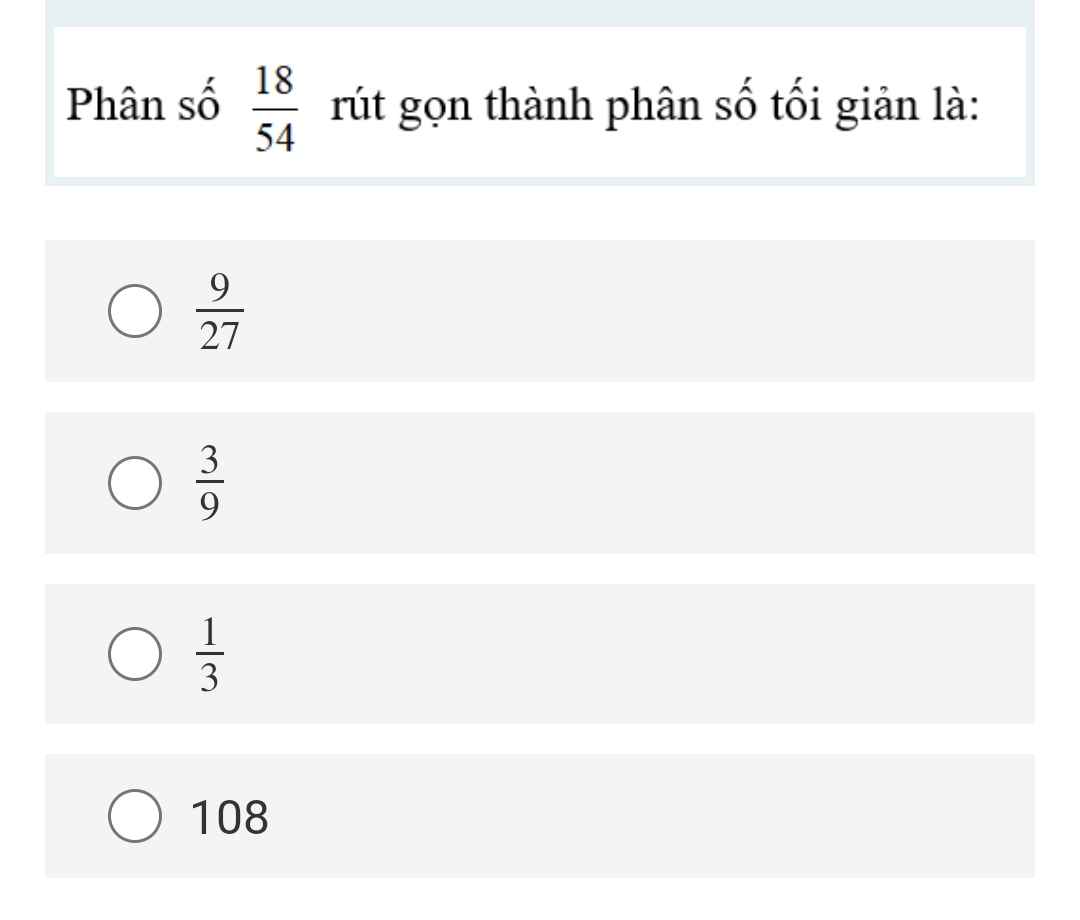The width and height of the screenshot is (1080, 920).
Task: Click the fraction label 3/9
Action: [x=209, y=484]
